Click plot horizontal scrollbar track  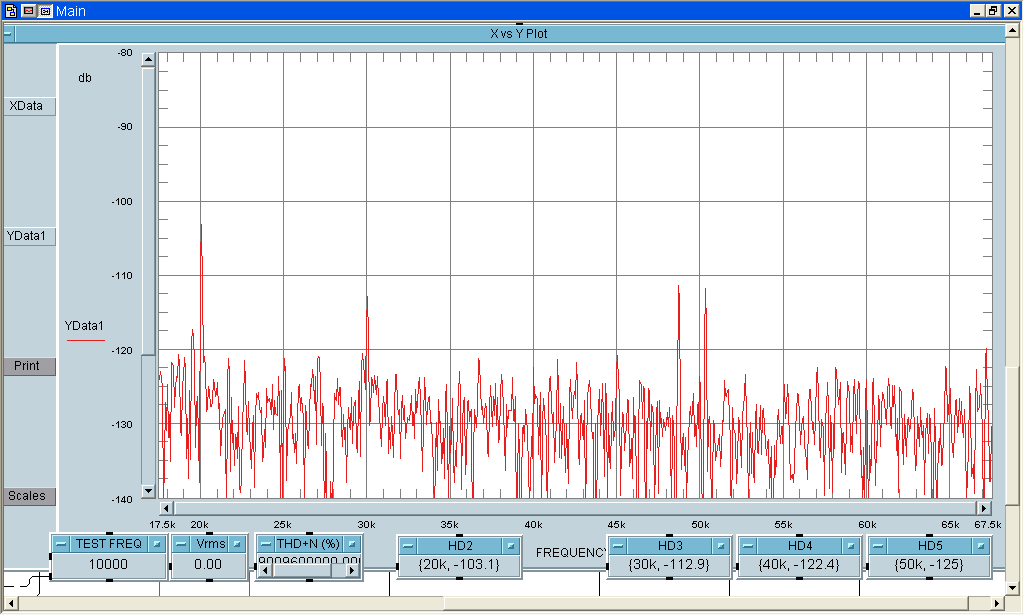tap(575, 508)
